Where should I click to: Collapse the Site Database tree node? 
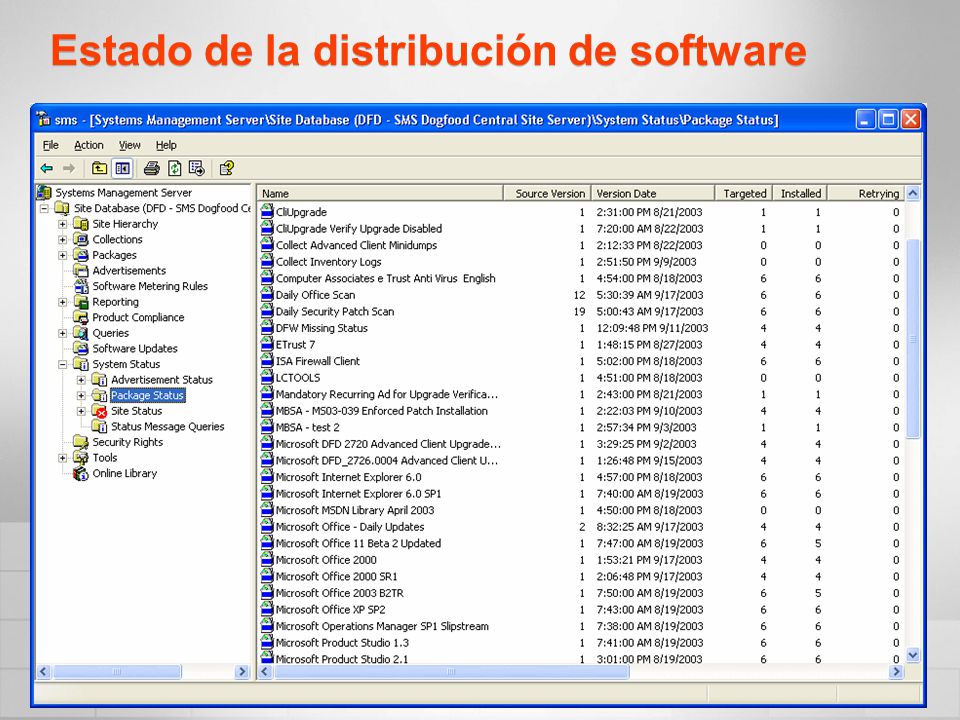(x=44, y=209)
